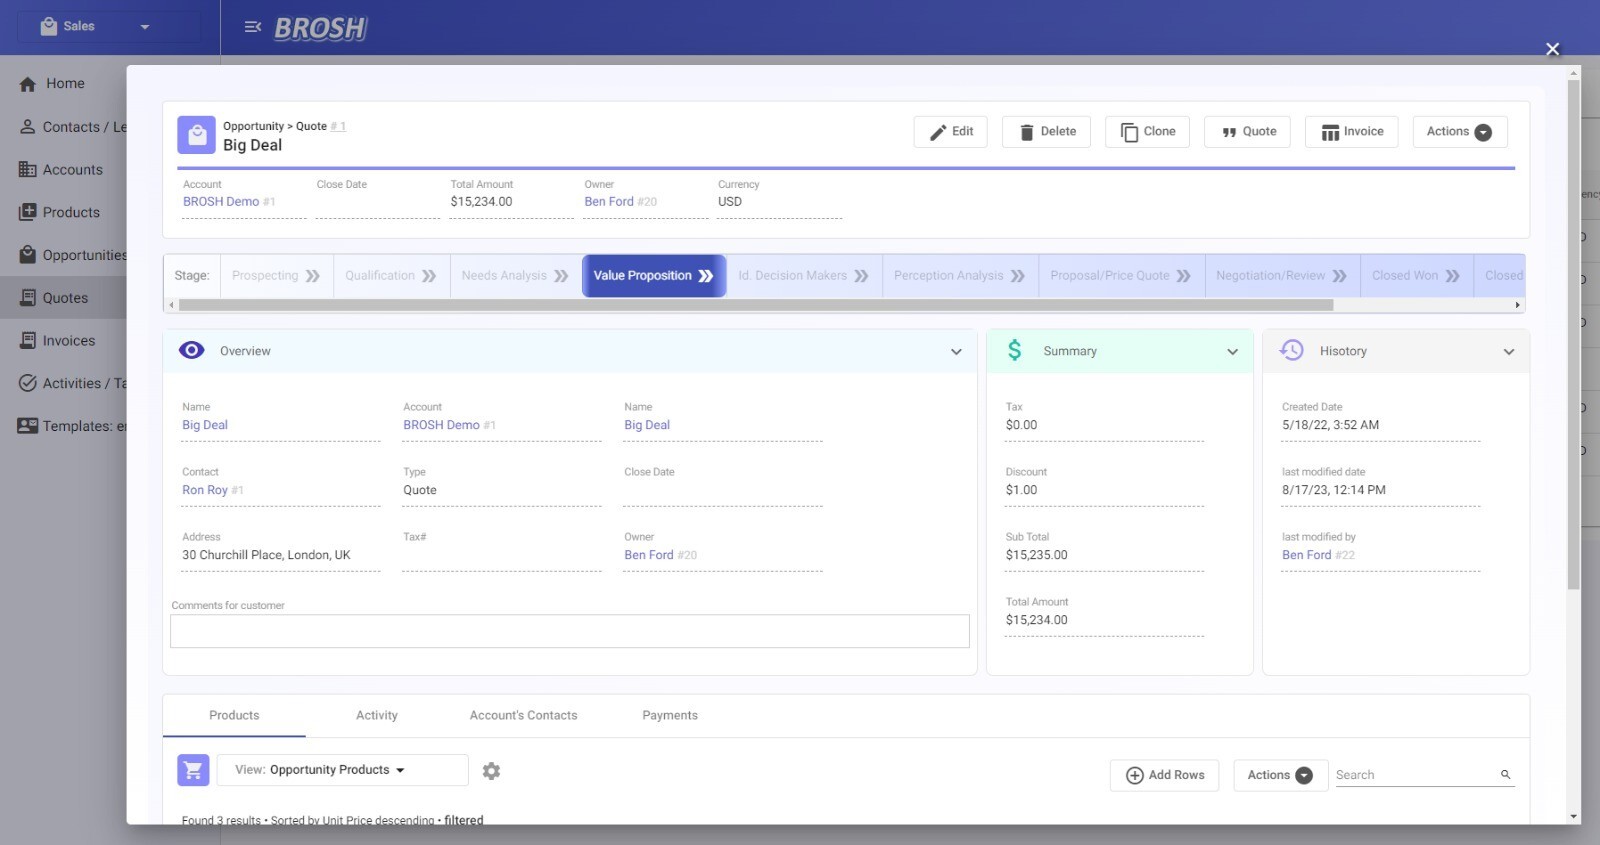Set stage to Closed Won
The image size is (1600, 845).
tap(1416, 276)
